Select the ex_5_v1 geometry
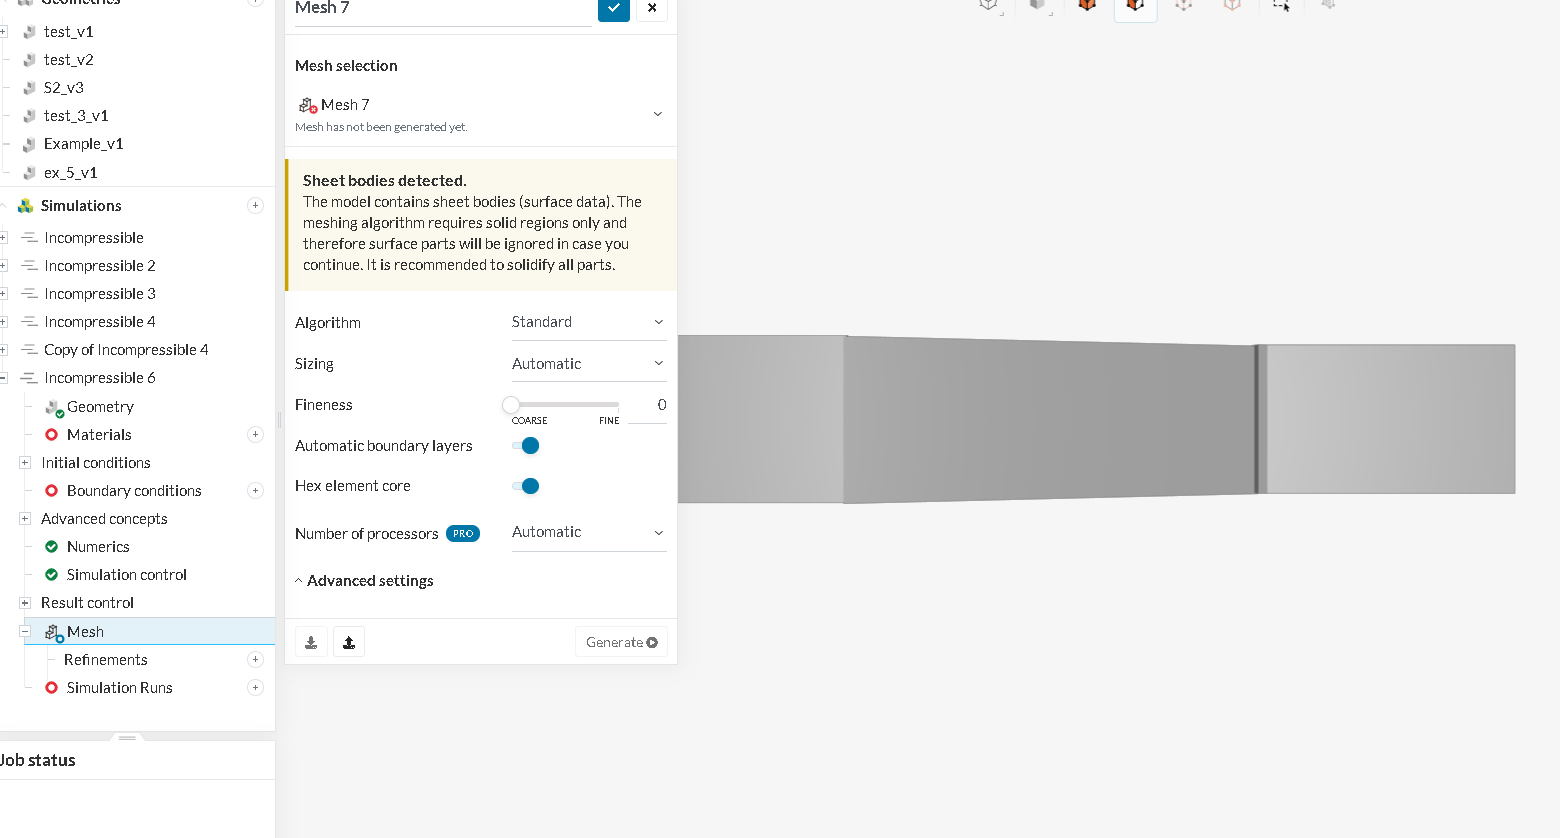Image resolution: width=1560 pixels, height=838 pixels. (71, 172)
